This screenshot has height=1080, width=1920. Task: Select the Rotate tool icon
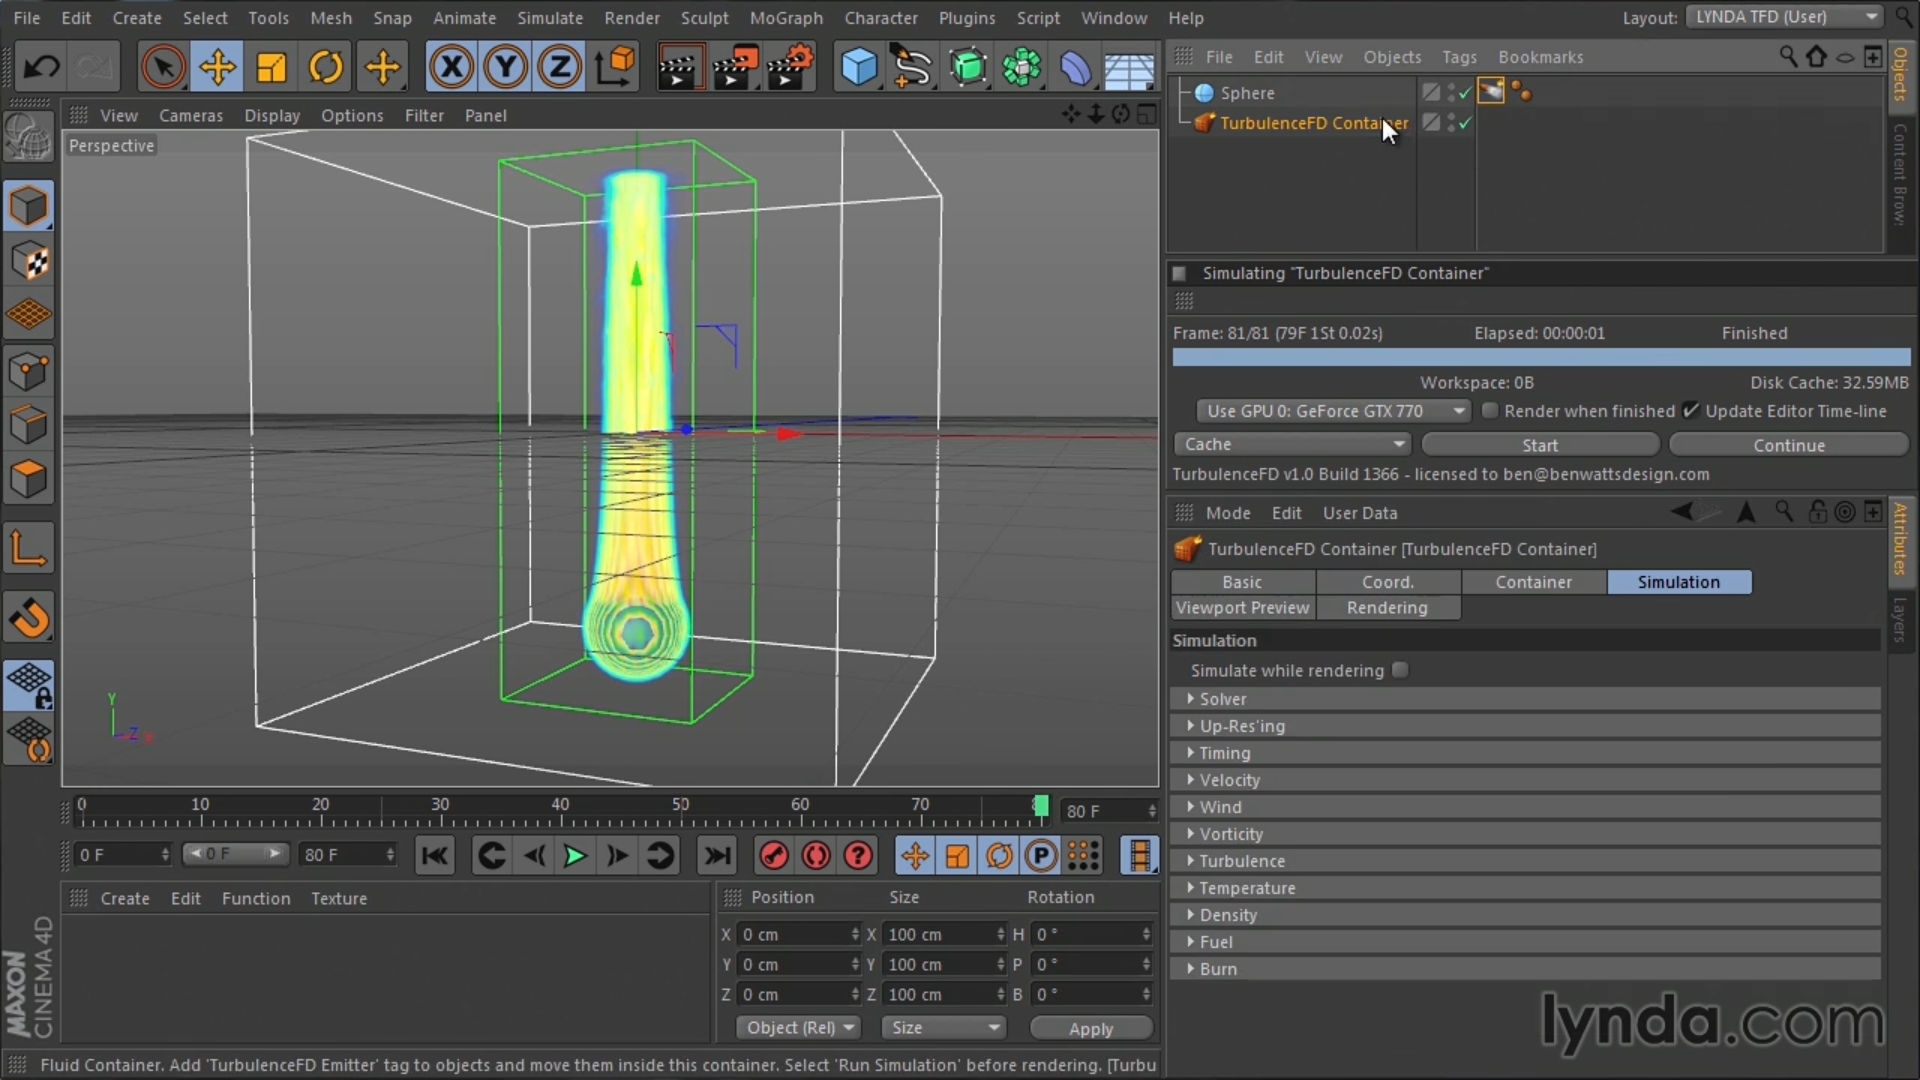click(325, 67)
